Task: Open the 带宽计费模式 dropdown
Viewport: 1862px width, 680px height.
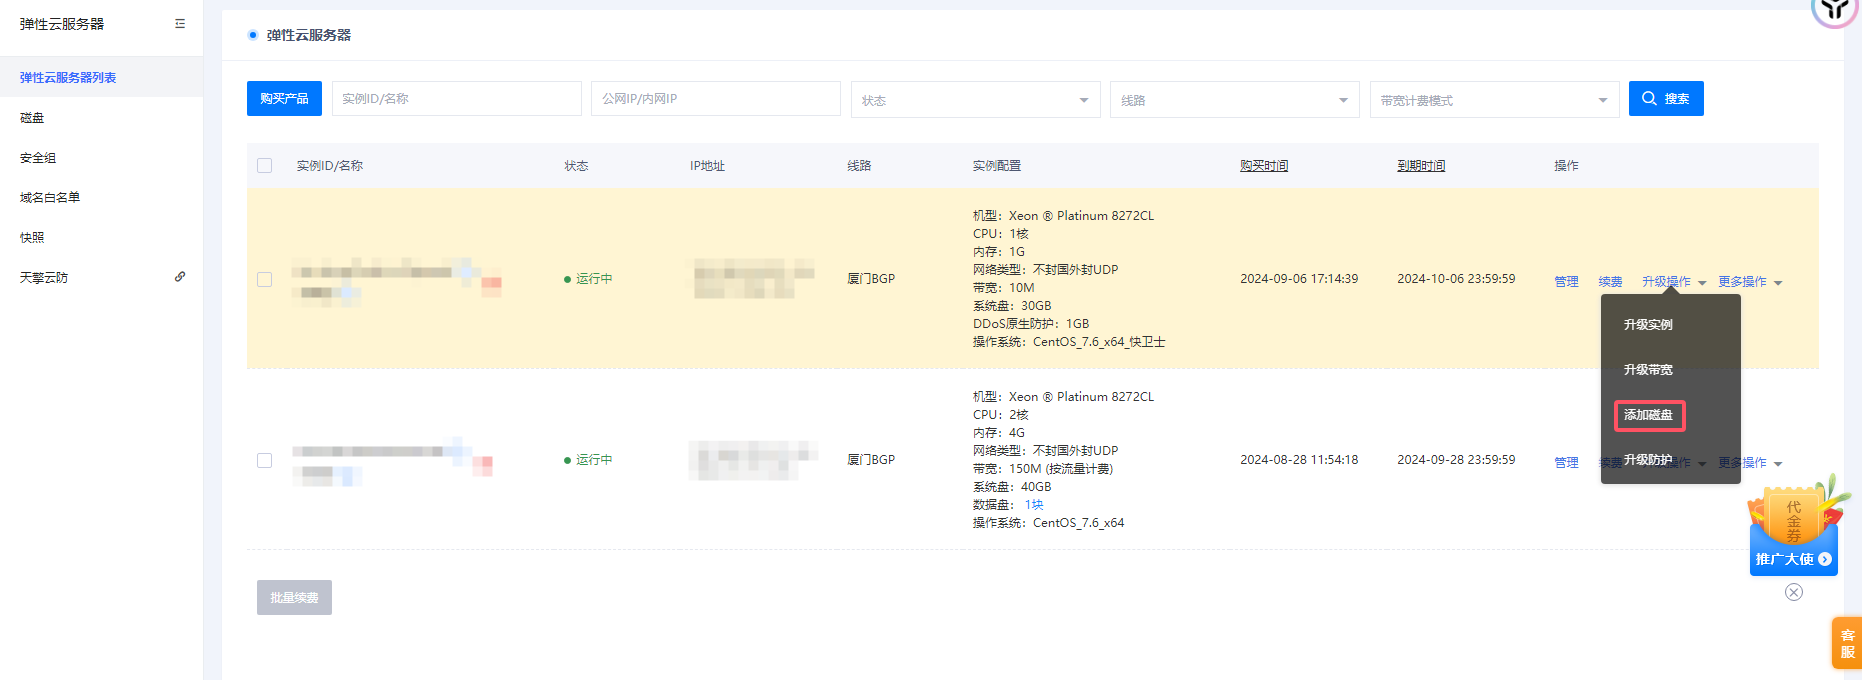Action: click(1494, 100)
